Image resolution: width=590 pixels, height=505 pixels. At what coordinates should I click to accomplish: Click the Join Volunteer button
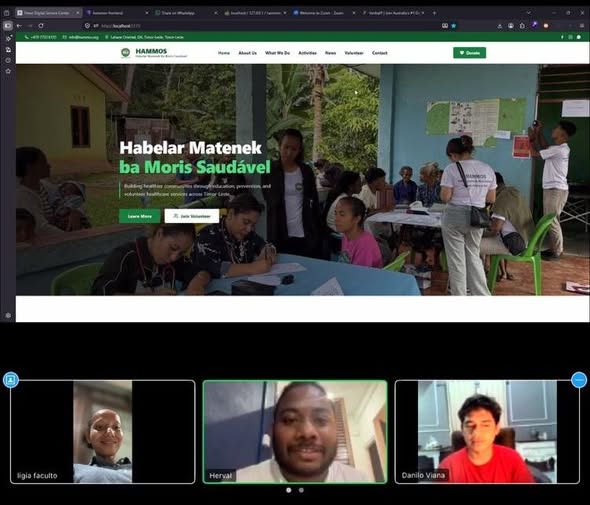[192, 216]
